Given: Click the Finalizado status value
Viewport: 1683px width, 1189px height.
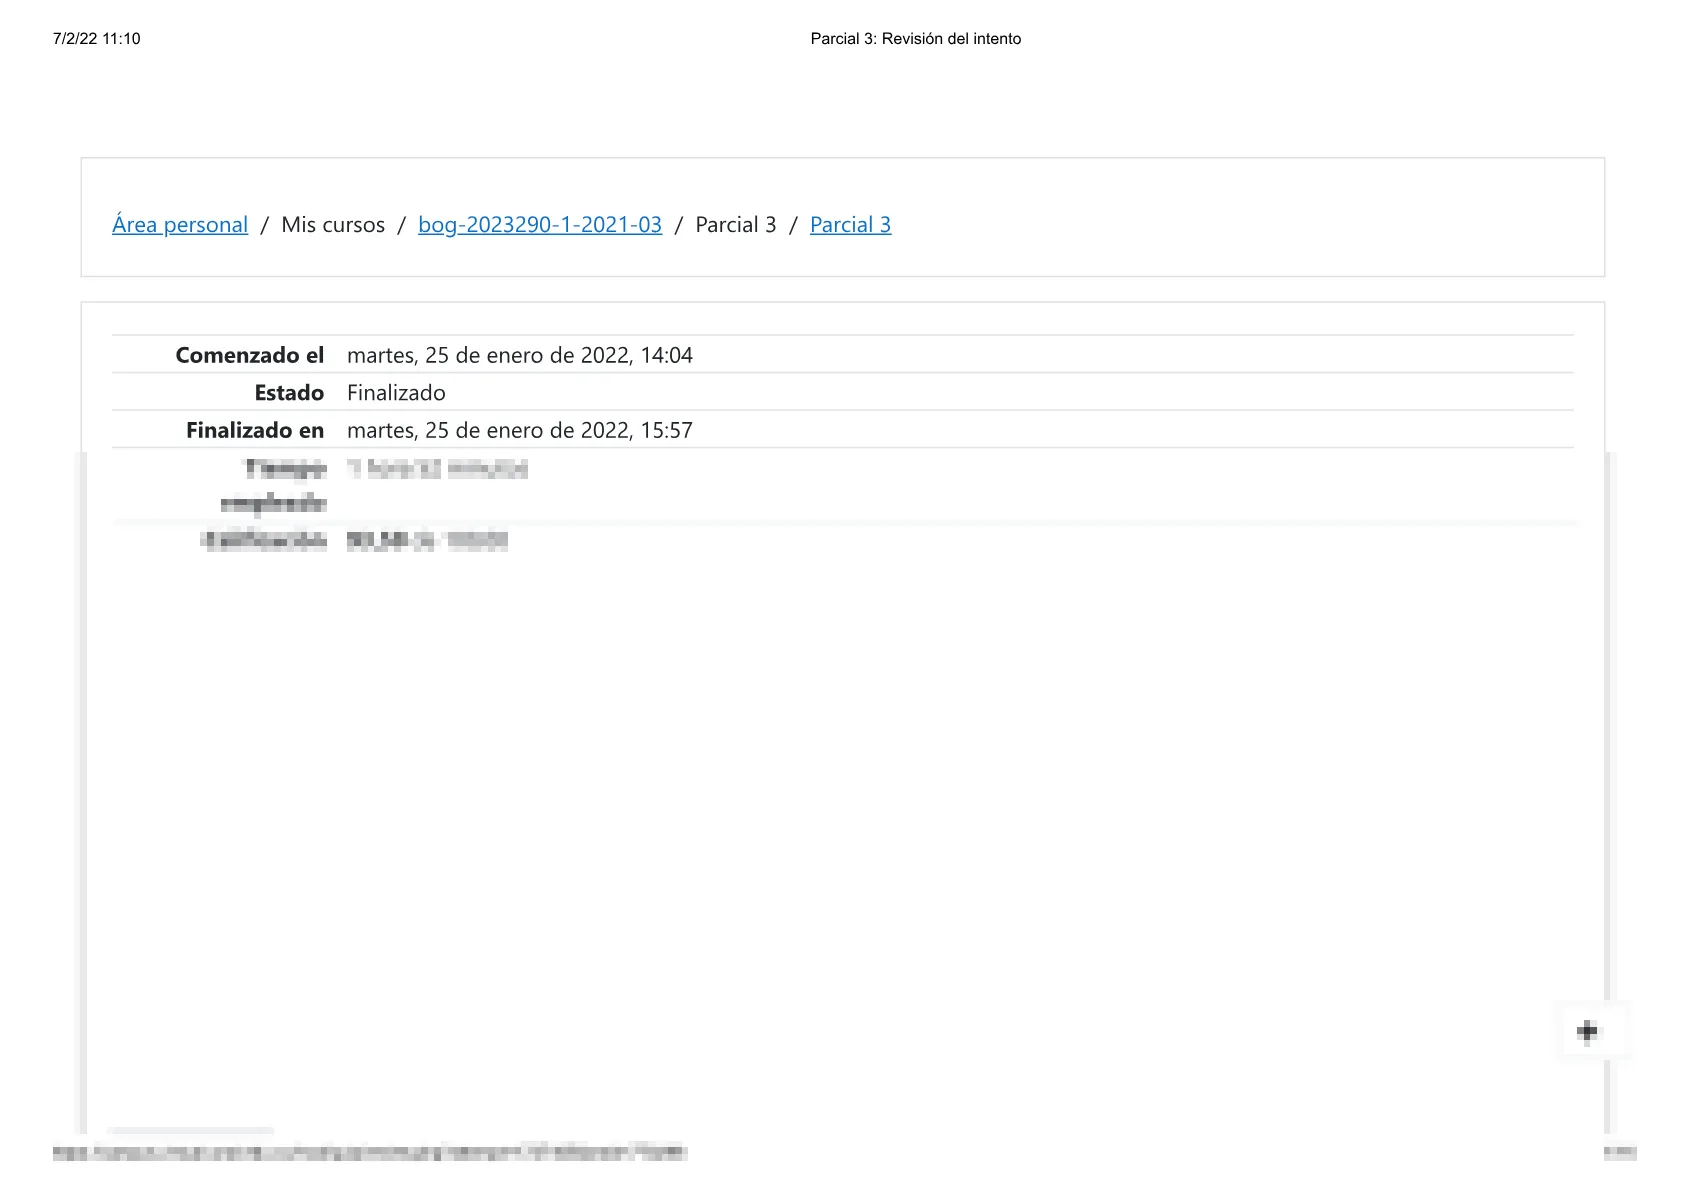Looking at the screenshot, I should (x=396, y=393).
